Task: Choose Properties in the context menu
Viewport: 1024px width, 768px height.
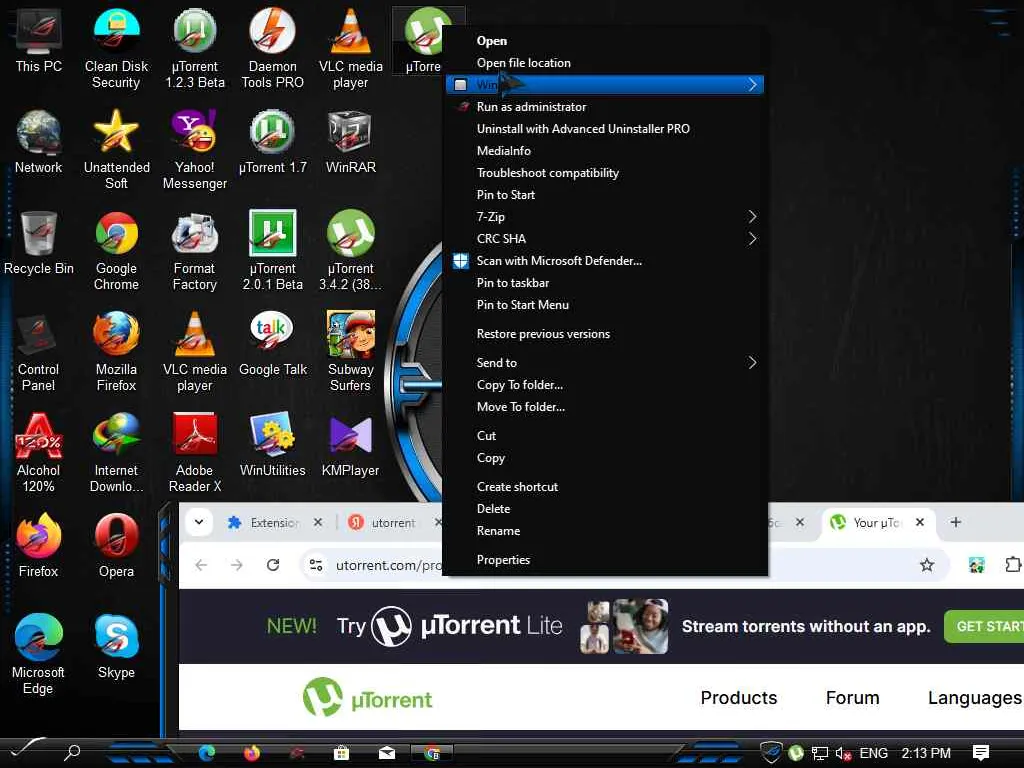Action: pos(605,560)
